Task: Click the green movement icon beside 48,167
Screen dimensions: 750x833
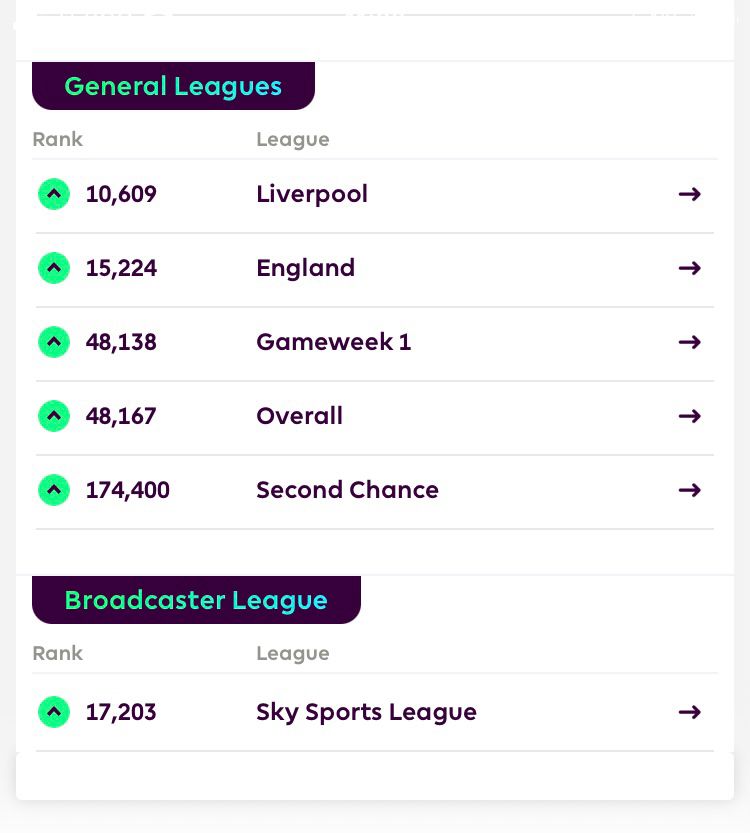Action: pyautogui.click(x=54, y=415)
